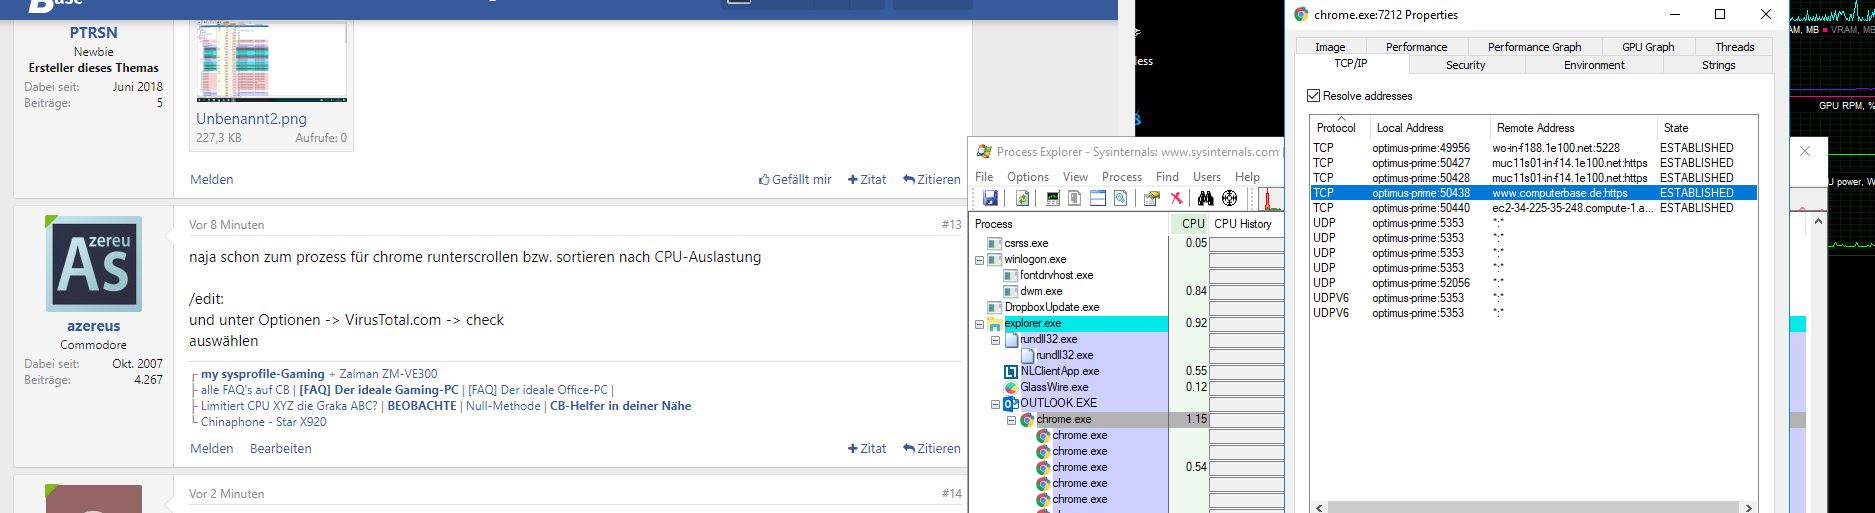Click the mini CPU graph in Process Explorer toolbar

coord(1271,198)
